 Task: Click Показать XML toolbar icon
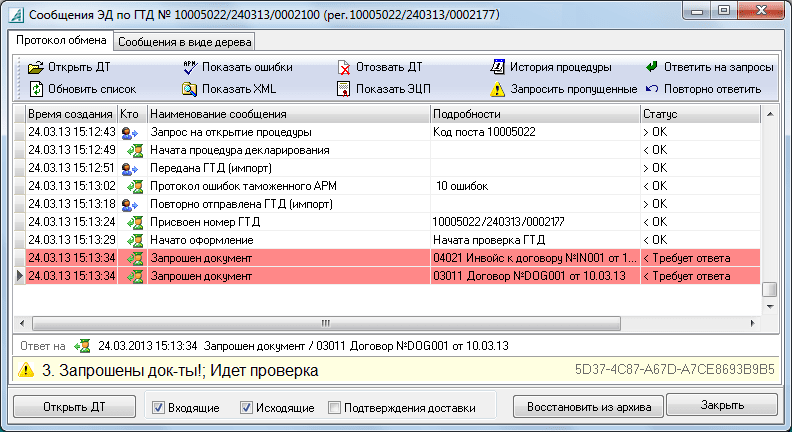(x=189, y=89)
